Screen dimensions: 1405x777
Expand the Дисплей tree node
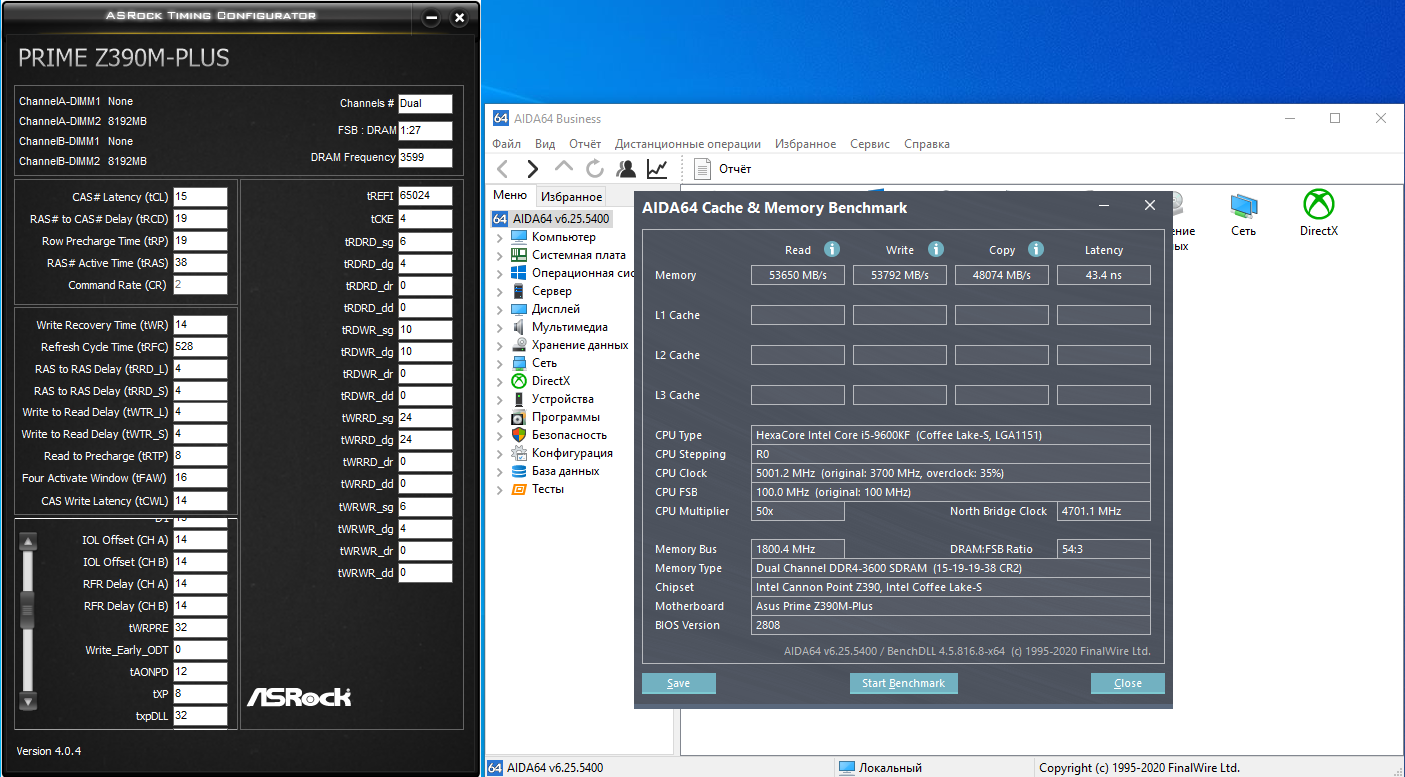[x=500, y=309]
